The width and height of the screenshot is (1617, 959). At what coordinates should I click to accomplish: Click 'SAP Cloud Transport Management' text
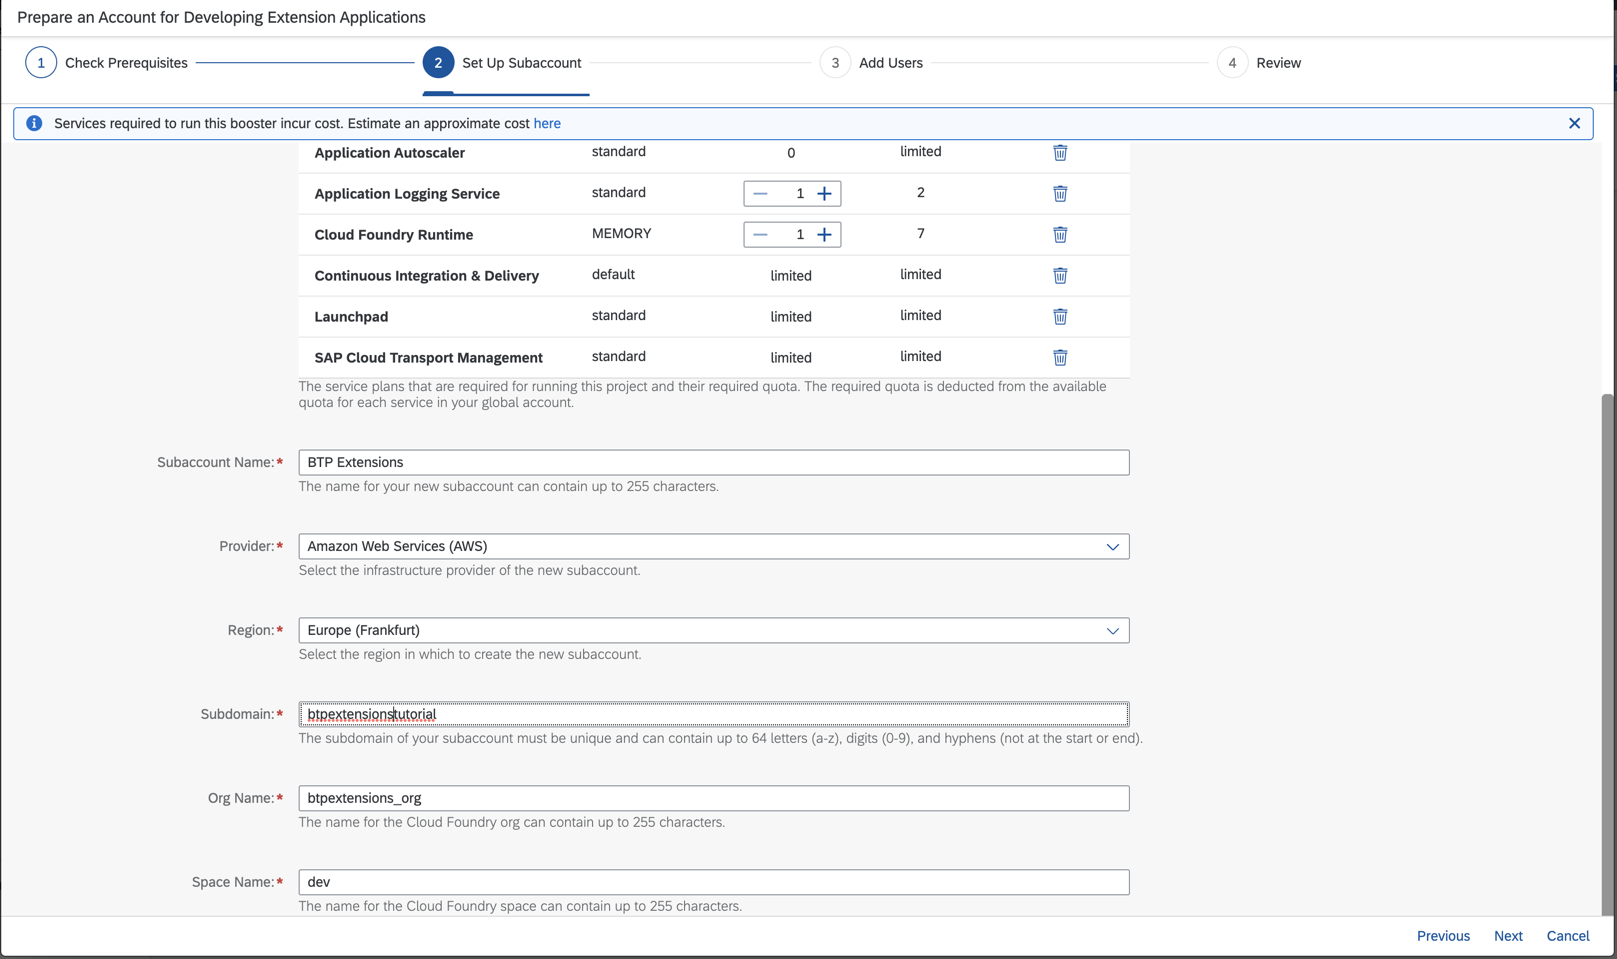click(428, 358)
